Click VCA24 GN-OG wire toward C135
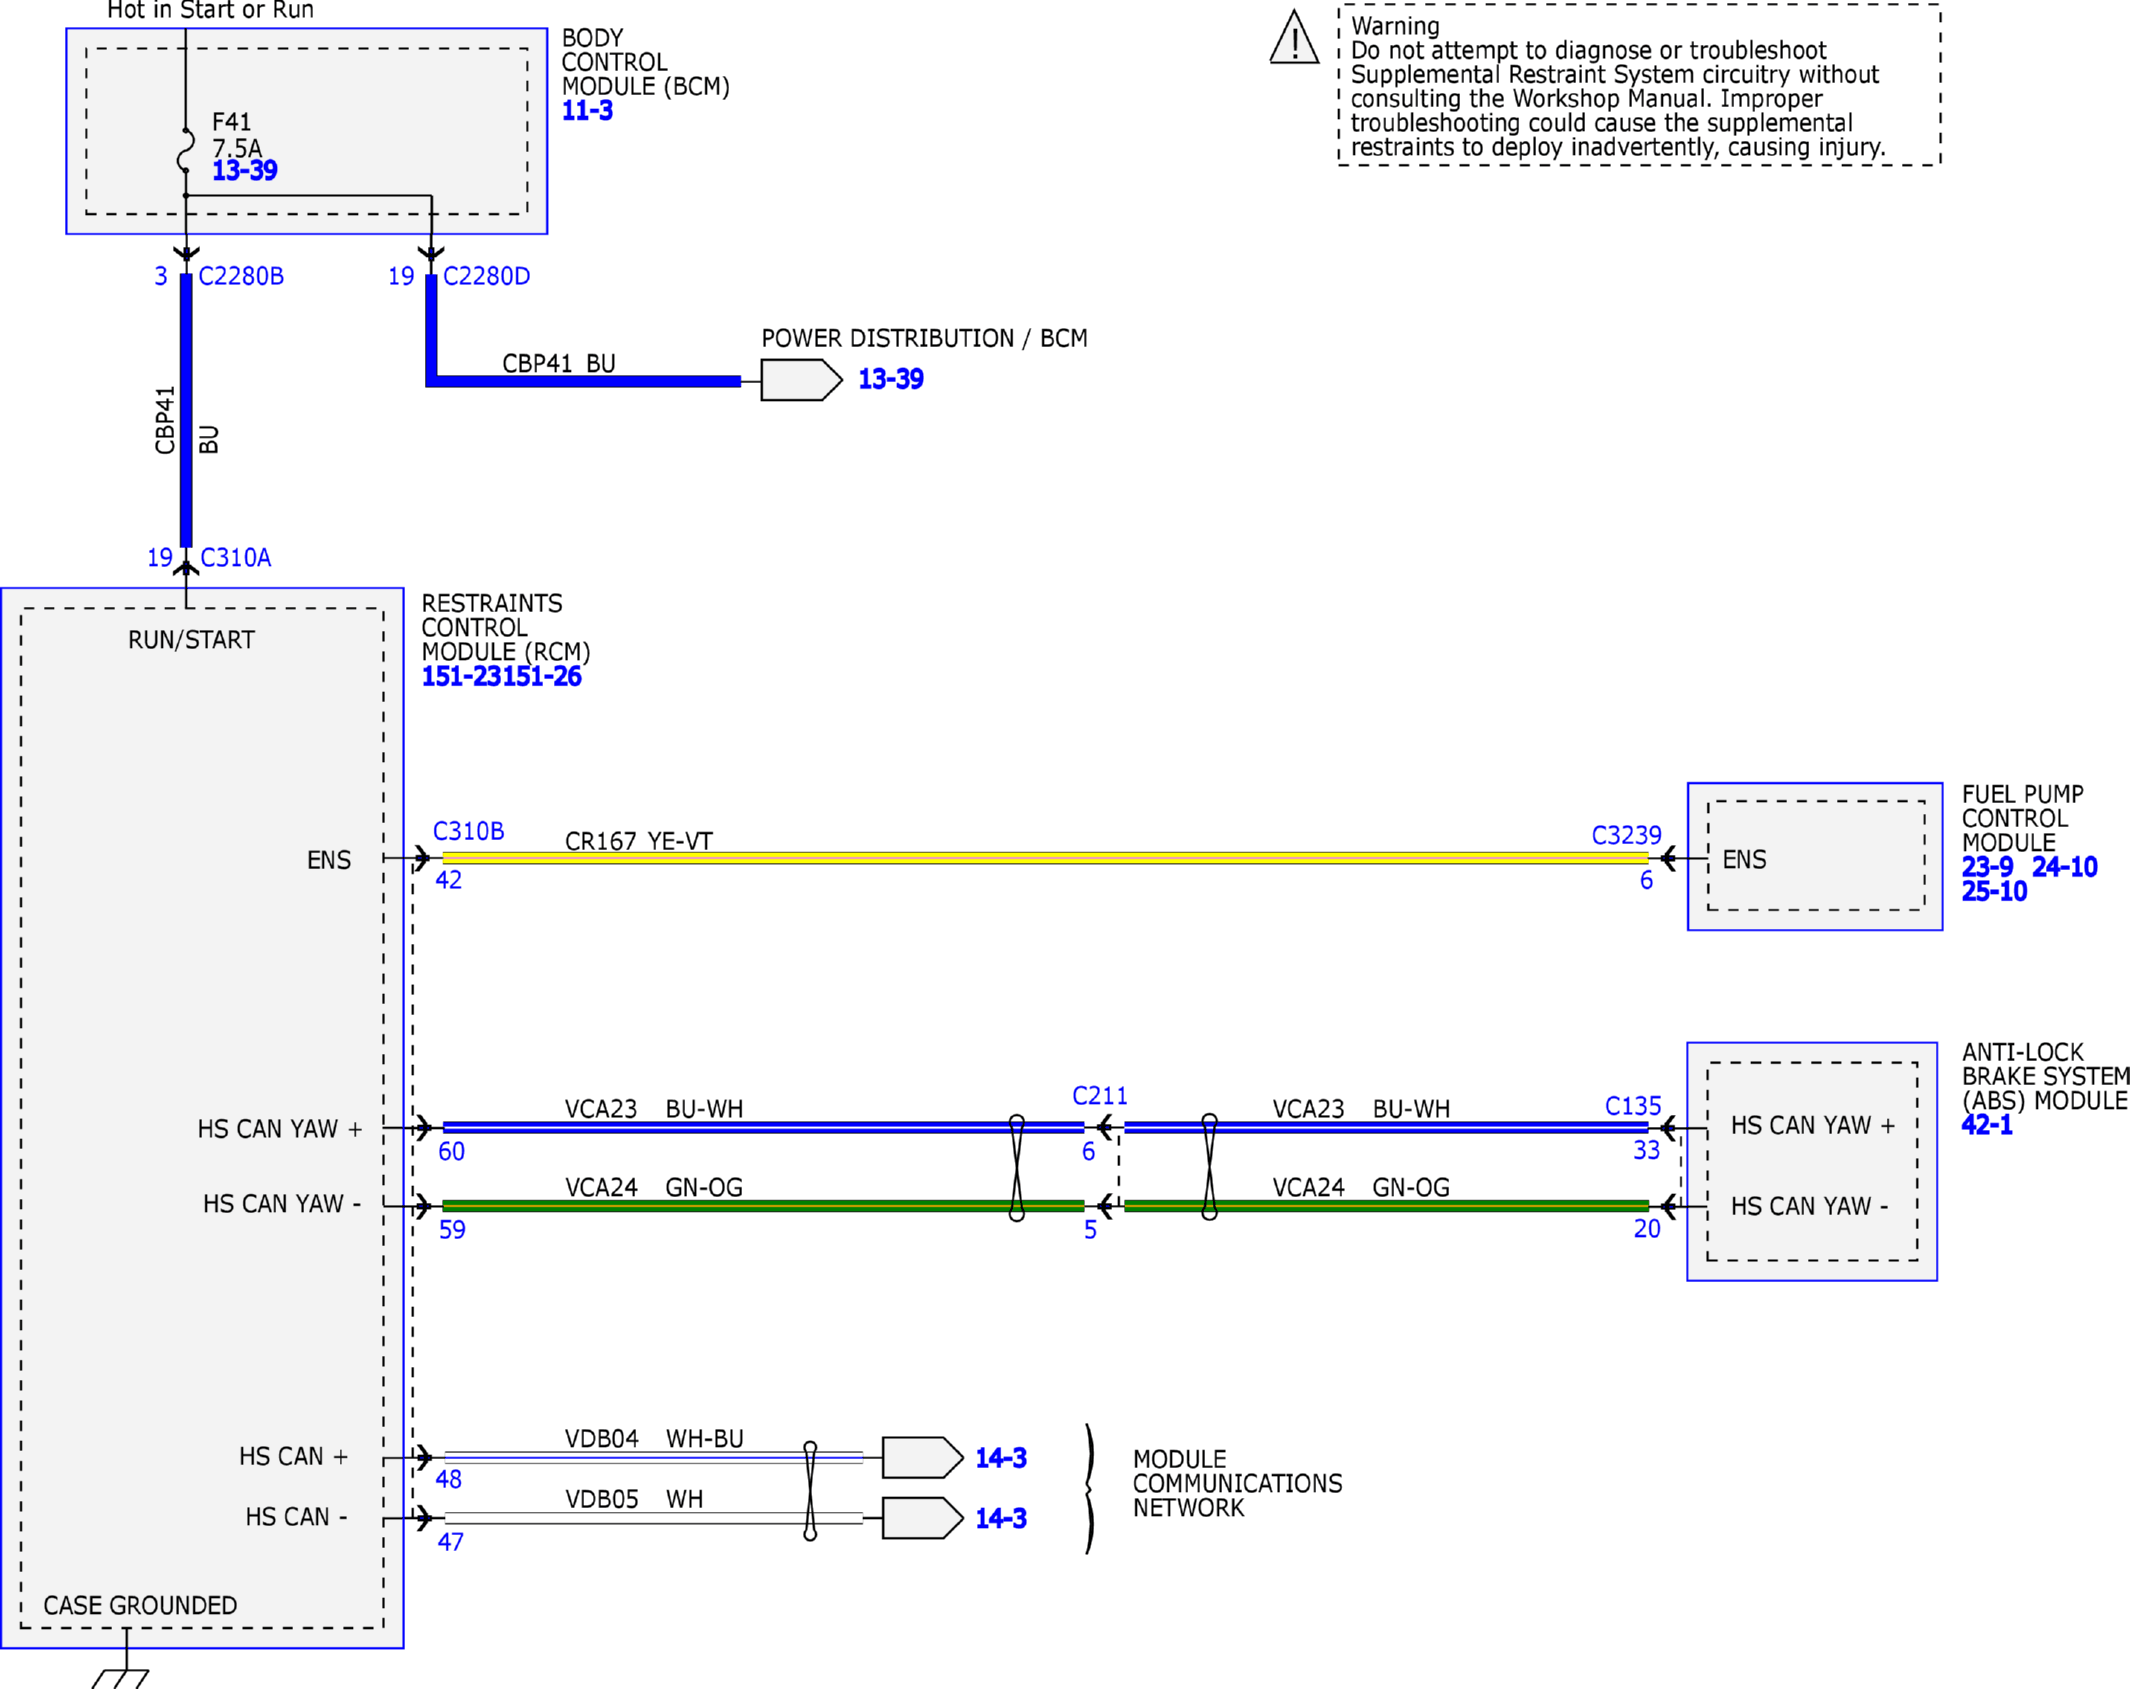The image size is (2130, 1689). [1386, 1206]
